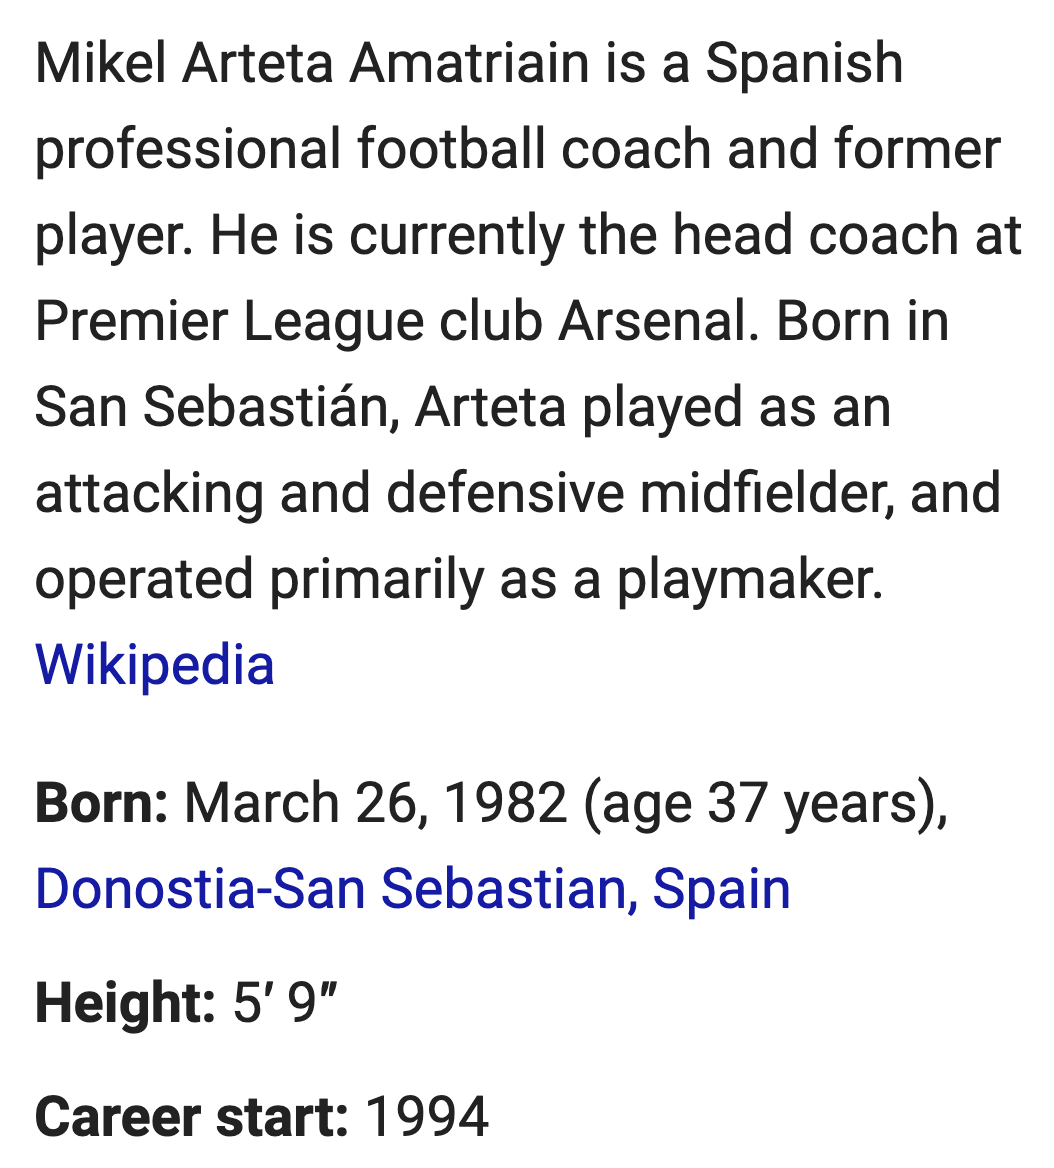Click the career start year 1994

point(427,1117)
